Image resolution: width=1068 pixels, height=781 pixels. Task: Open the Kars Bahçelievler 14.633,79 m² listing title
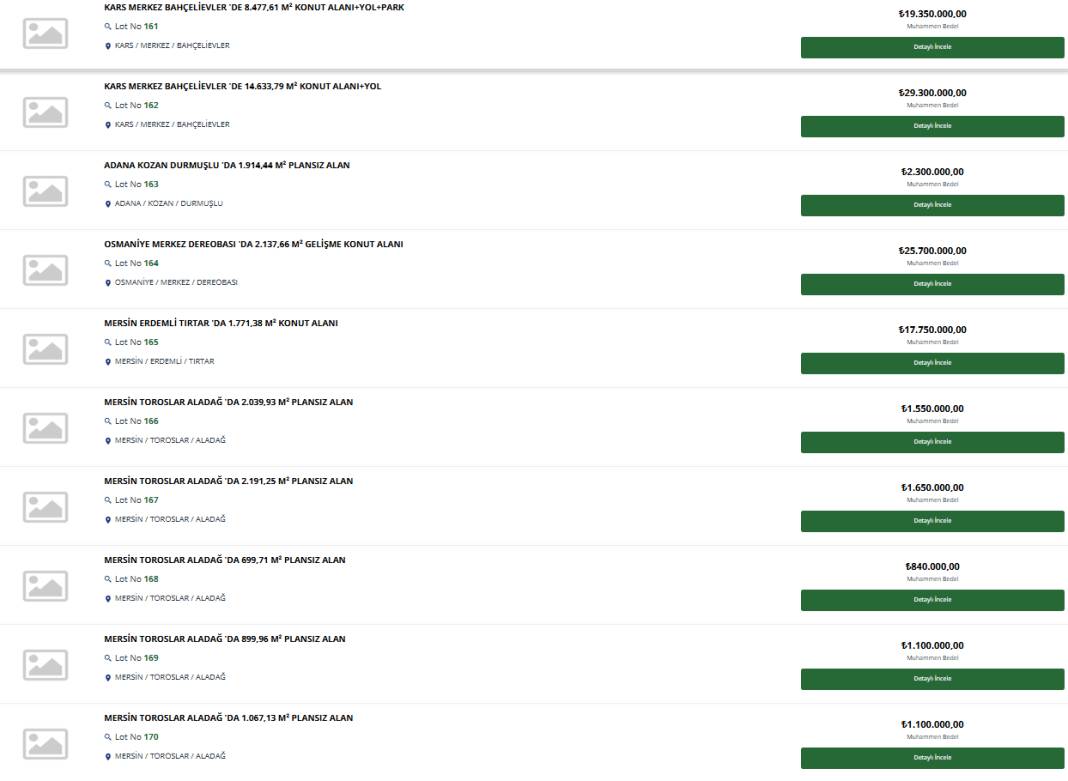(242, 86)
